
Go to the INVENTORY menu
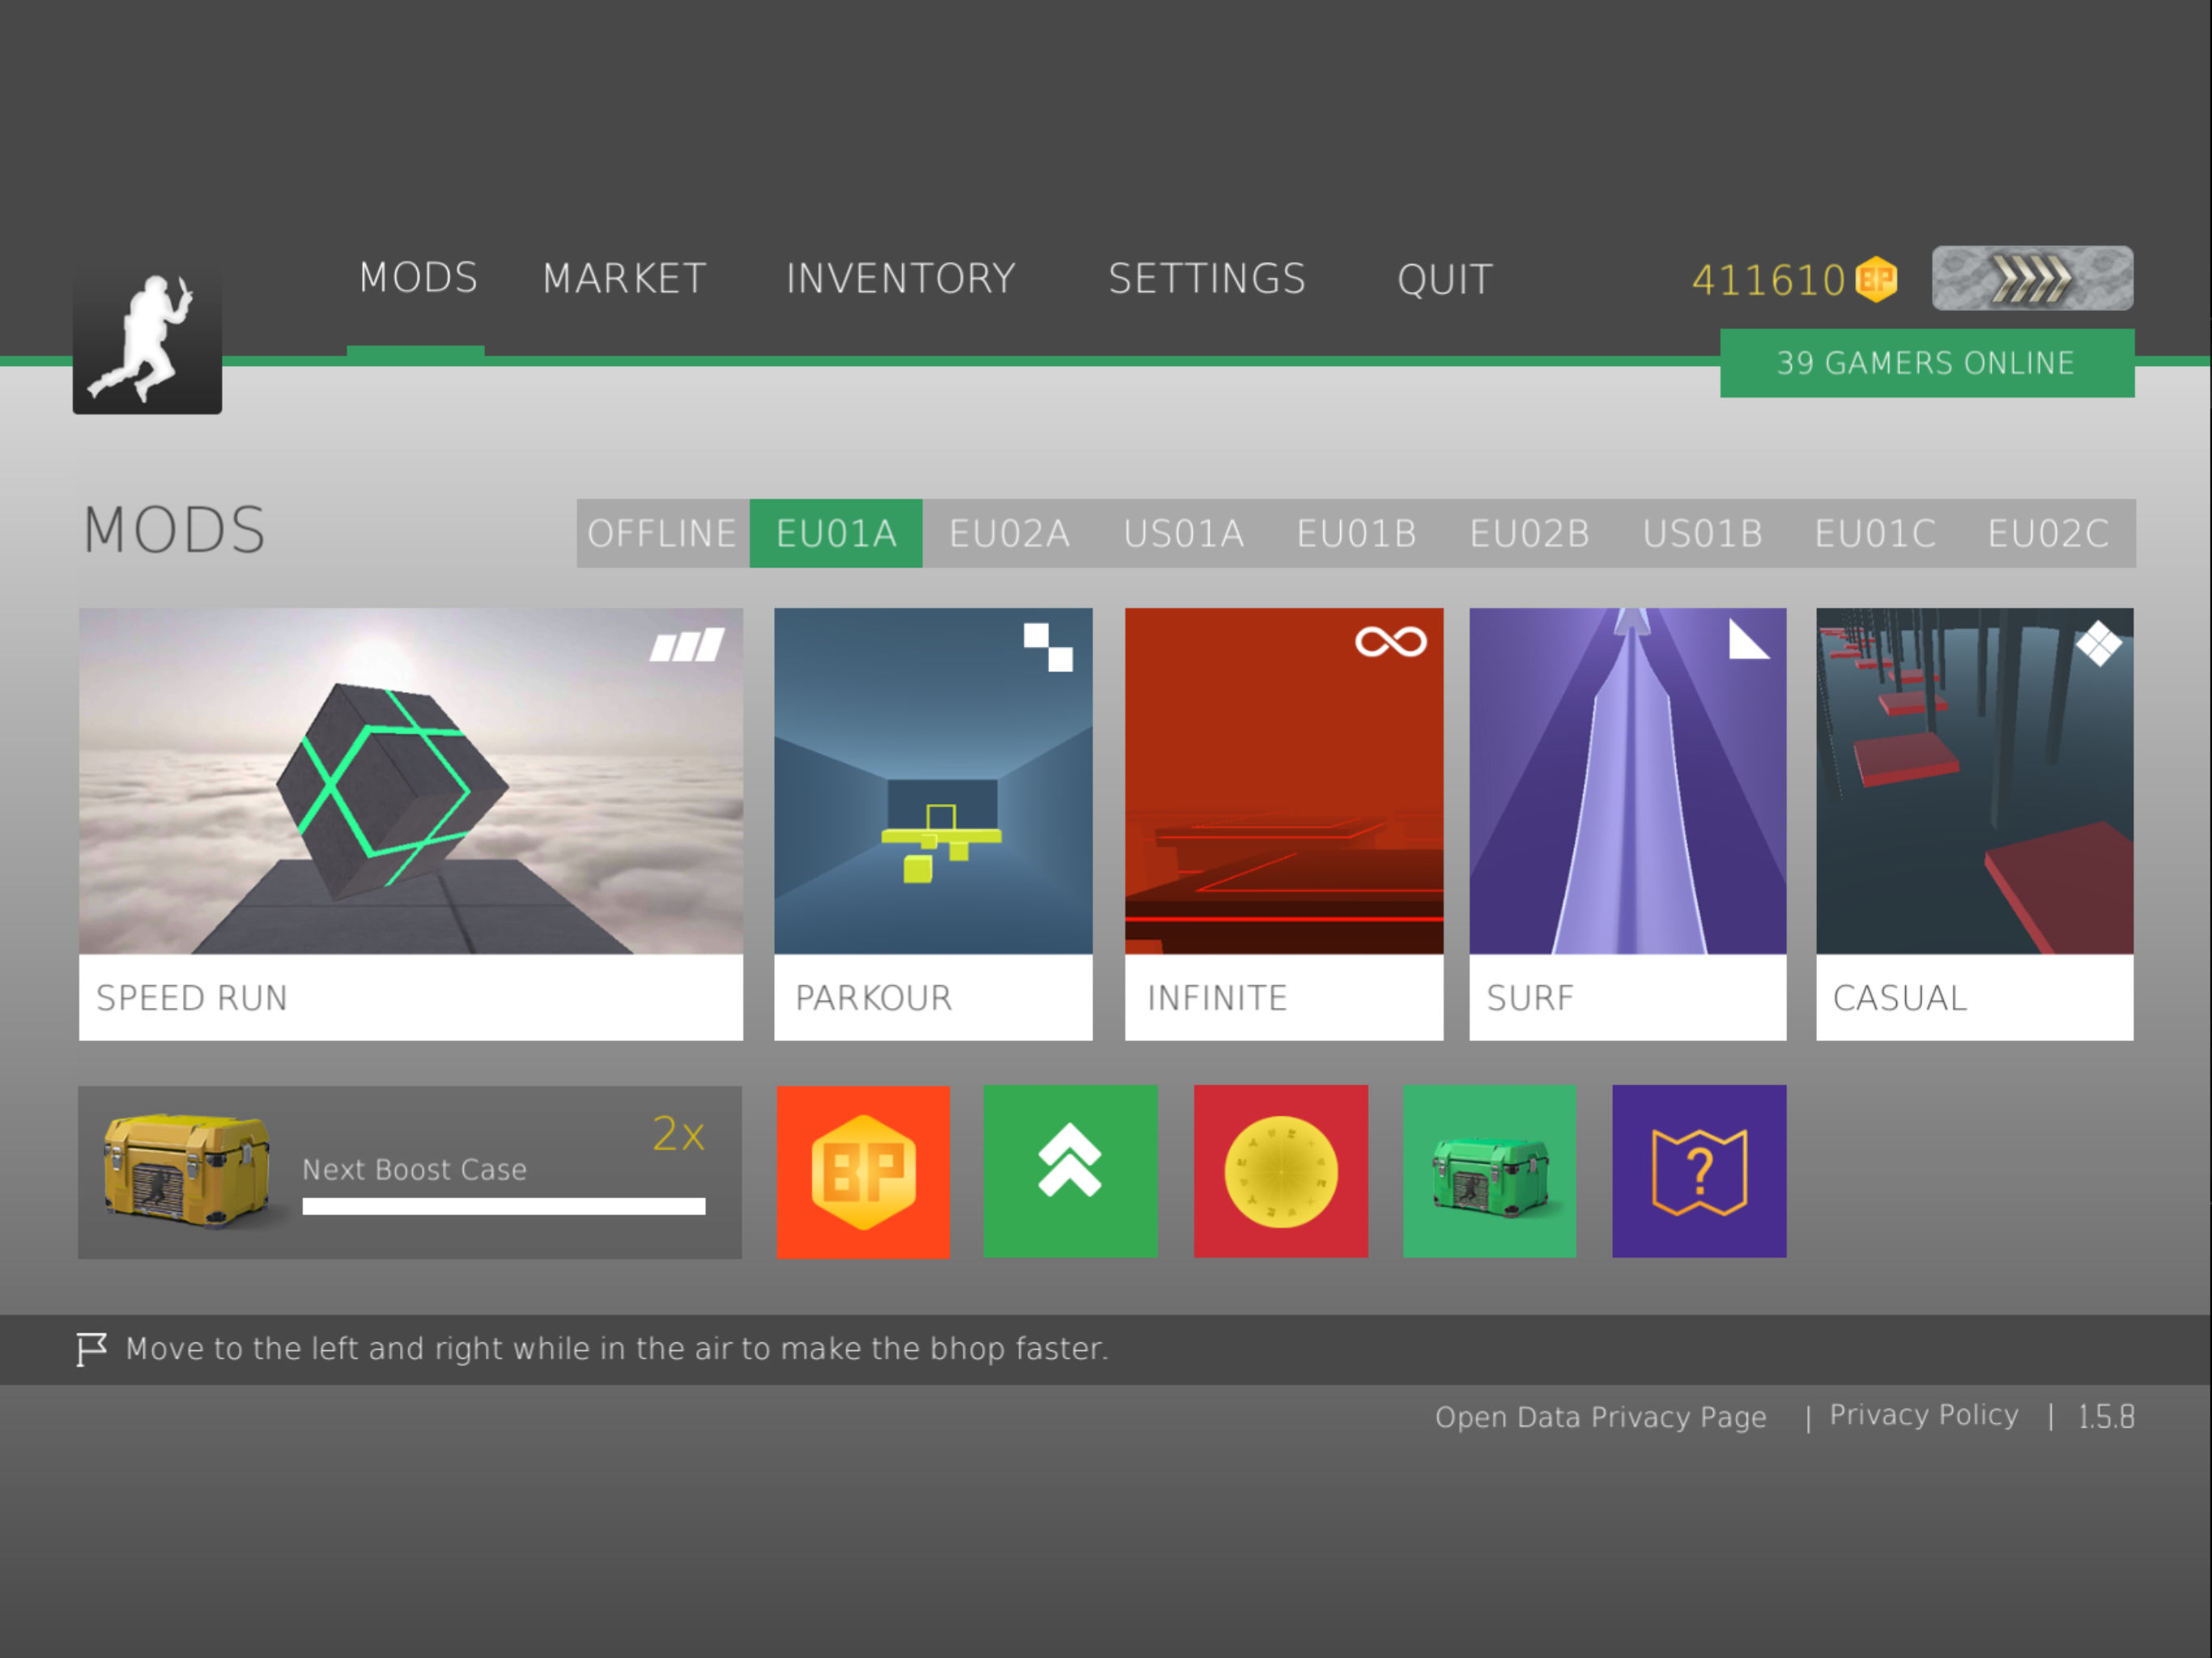point(900,278)
